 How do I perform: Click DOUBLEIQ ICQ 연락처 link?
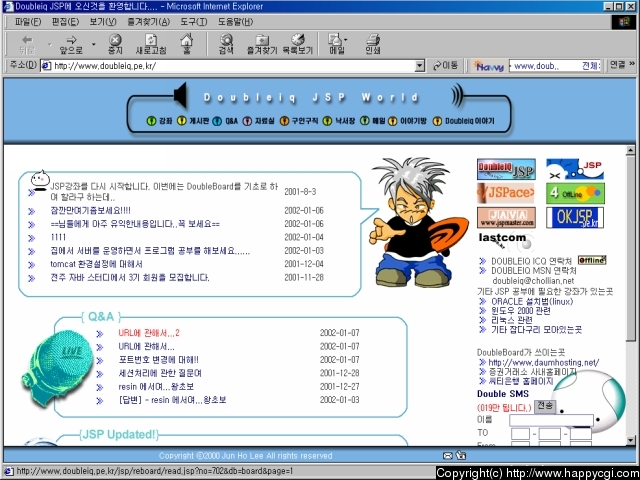(531, 261)
